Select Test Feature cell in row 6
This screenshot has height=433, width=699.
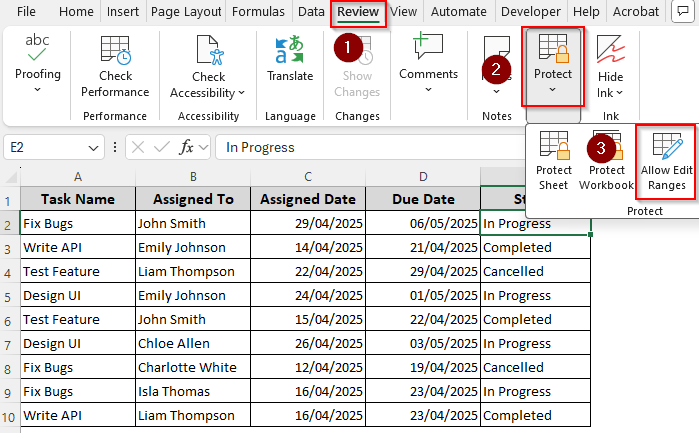tap(78, 319)
